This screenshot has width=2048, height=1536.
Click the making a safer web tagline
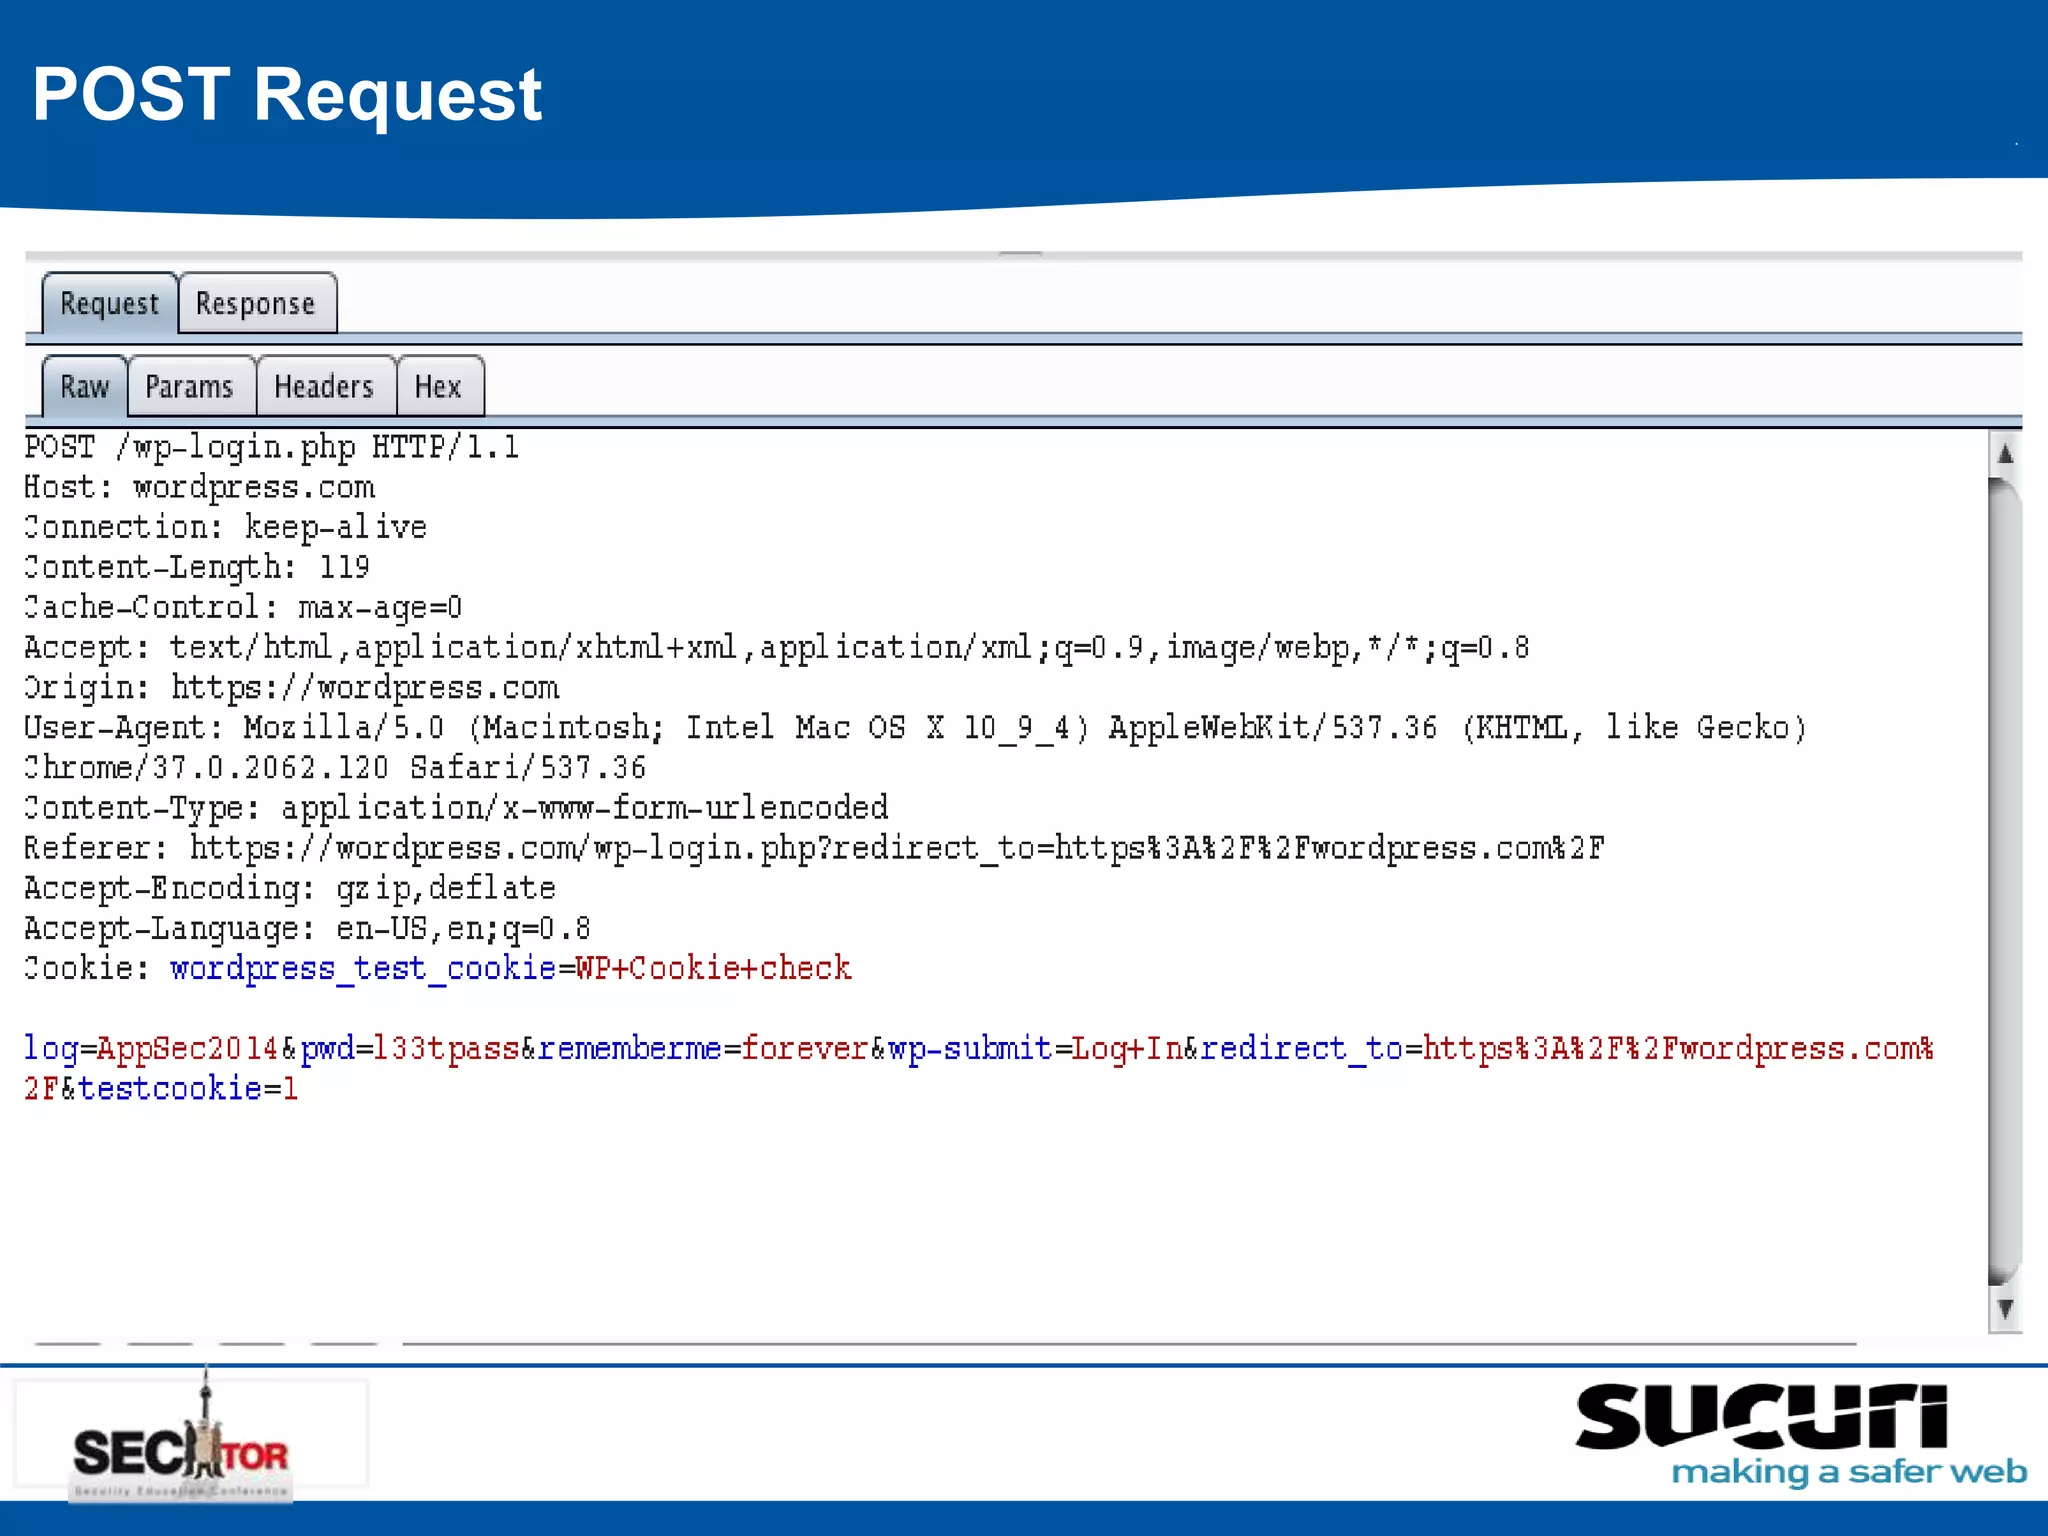pos(1848,1472)
